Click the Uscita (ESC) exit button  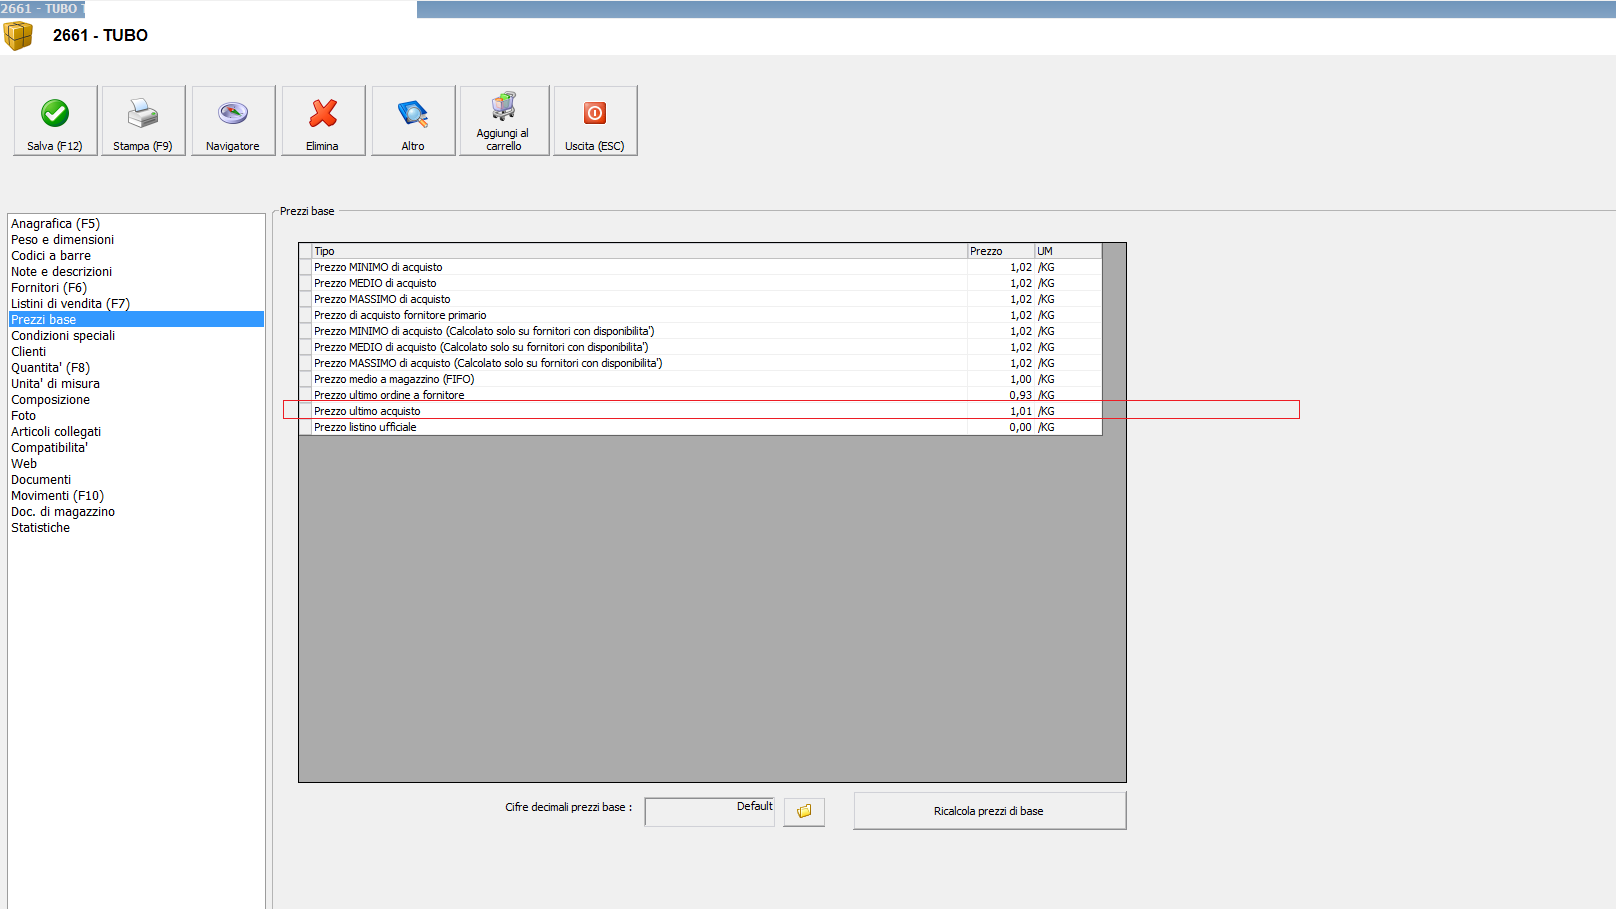(x=595, y=120)
